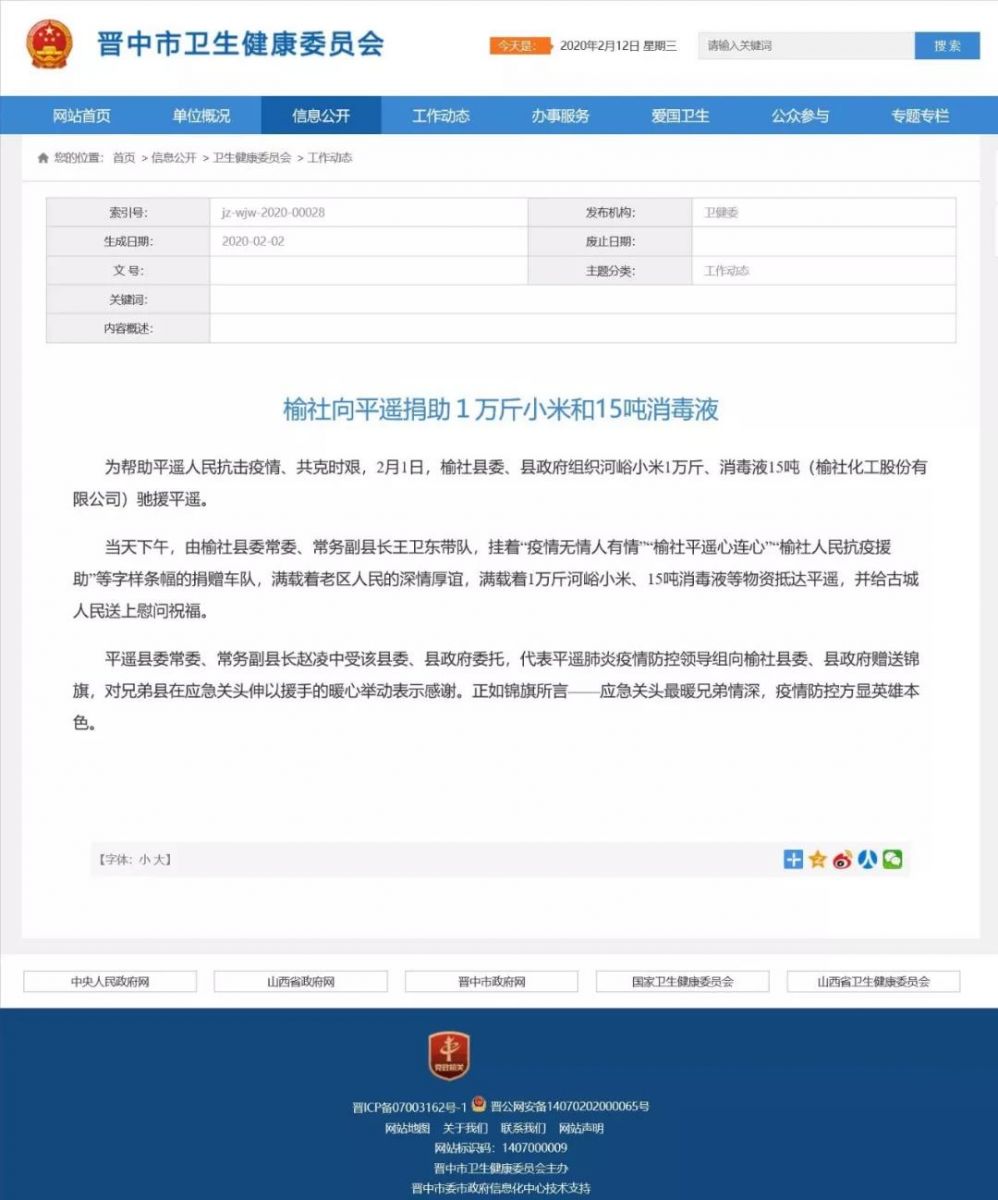Open 网站地图 link in footer
998x1200 pixels.
[407, 1128]
